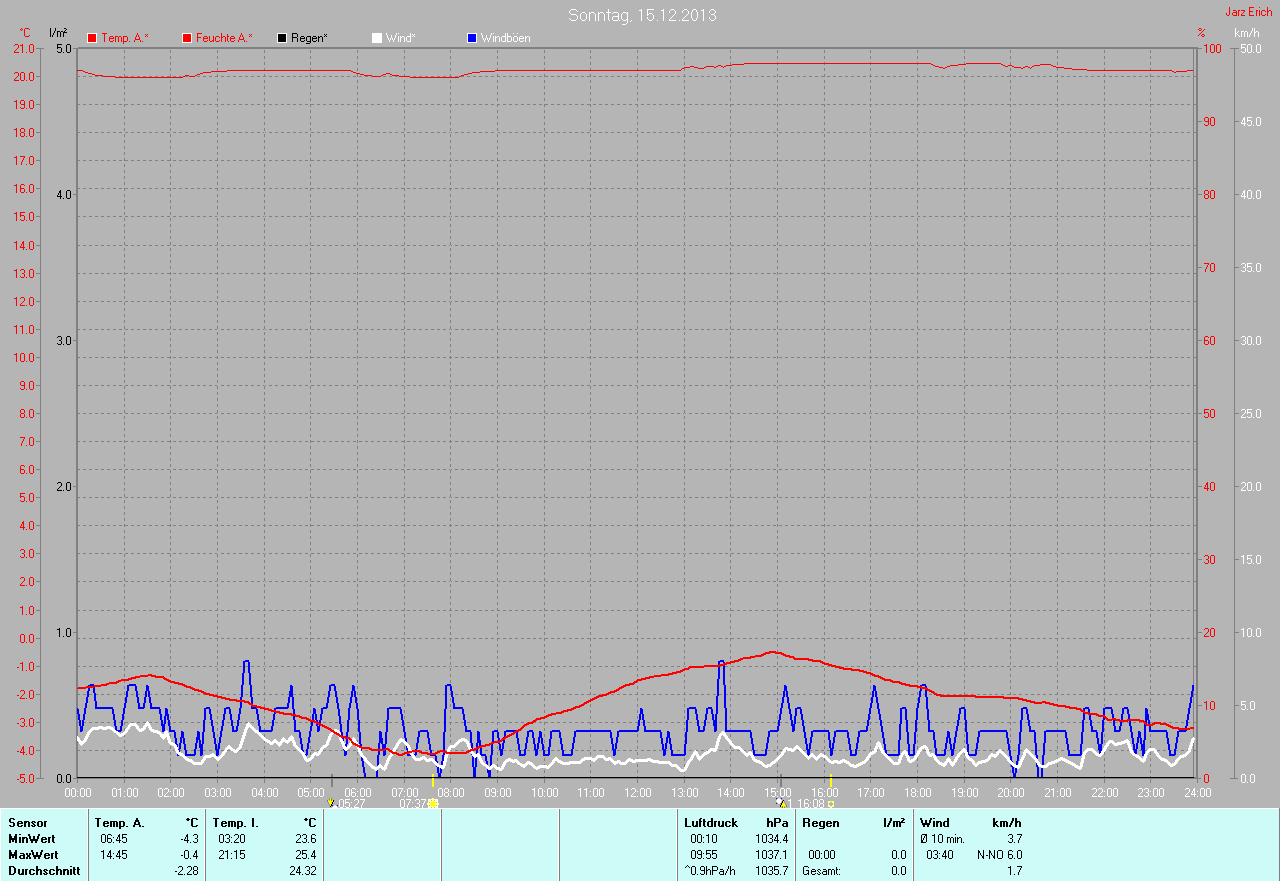1280x881 pixels.
Task: Click the '07:37' time label below axis
Action: click(413, 803)
